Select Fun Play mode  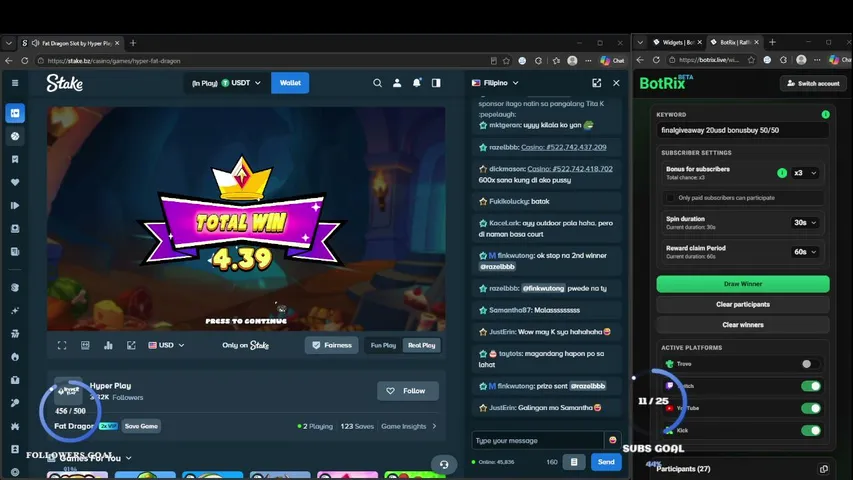(383, 345)
